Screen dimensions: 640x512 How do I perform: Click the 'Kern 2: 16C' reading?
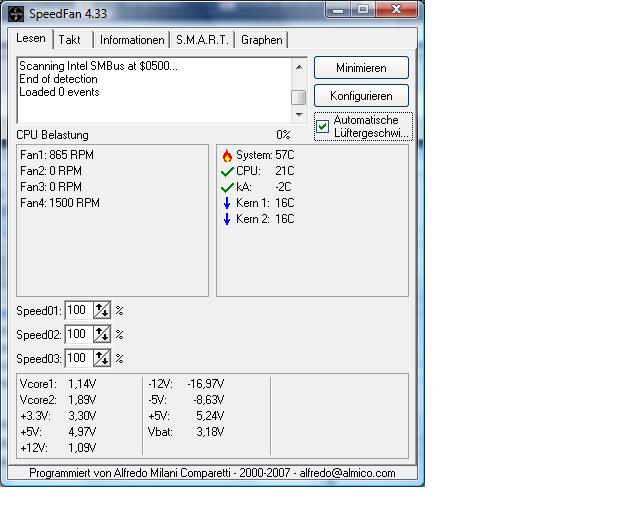click(265, 219)
